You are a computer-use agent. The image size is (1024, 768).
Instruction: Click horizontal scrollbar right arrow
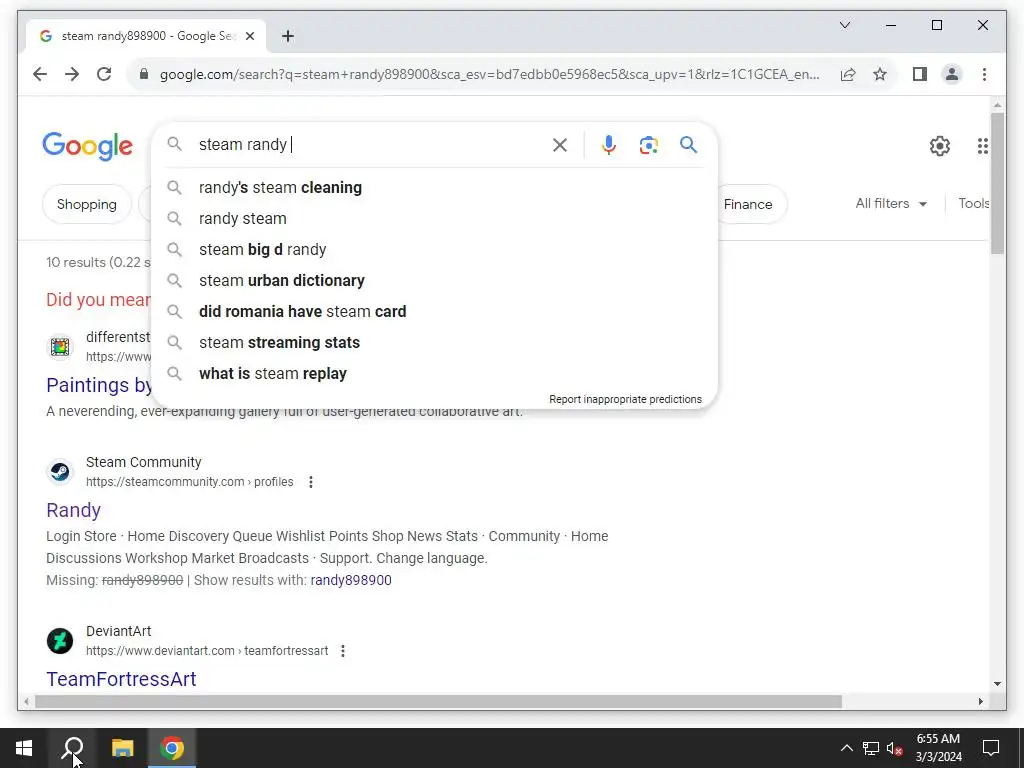(x=980, y=701)
